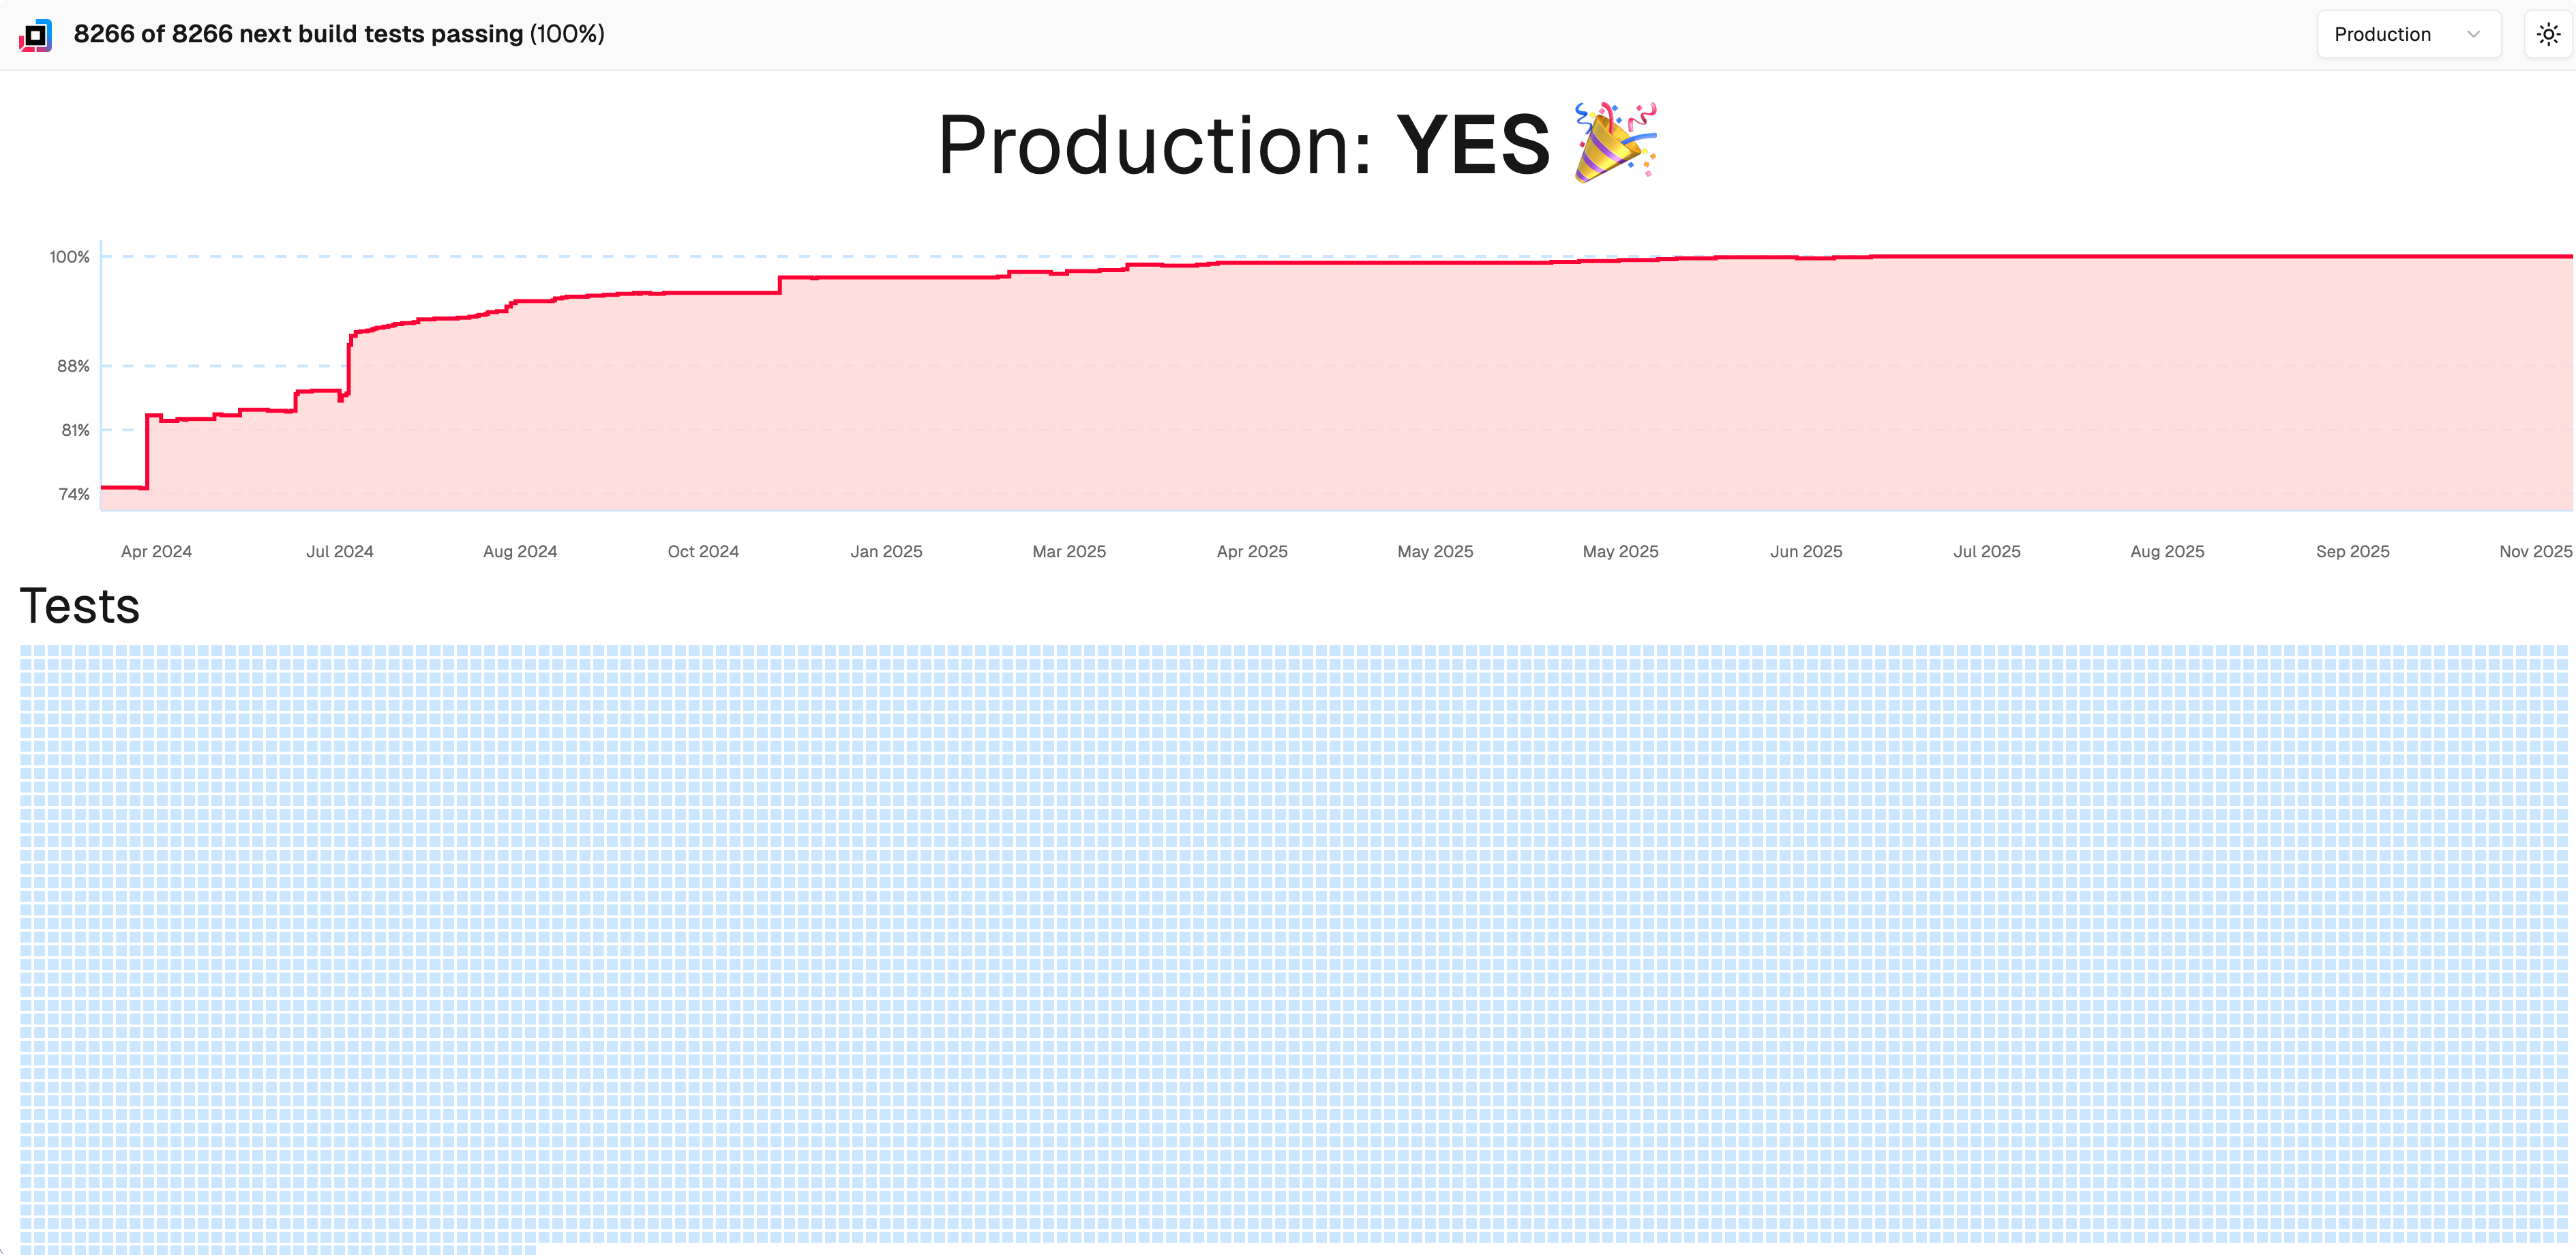The image size is (2576, 1255).
Task: Toggle the light/dark theme sun icon
Action: point(2548,35)
